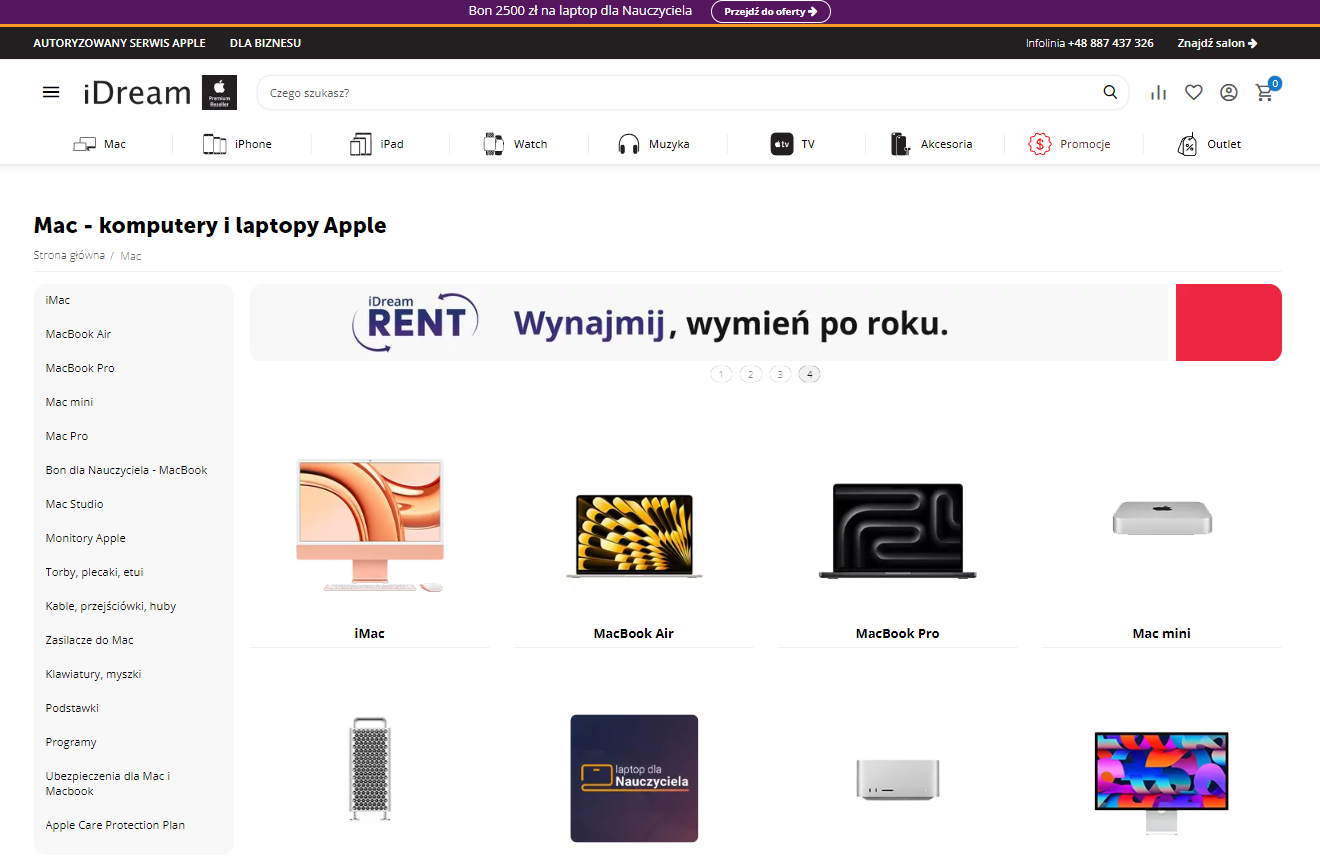Open Autoryzowany Serwis Apple link
Screen dimensions: 1320x856
[119, 43]
